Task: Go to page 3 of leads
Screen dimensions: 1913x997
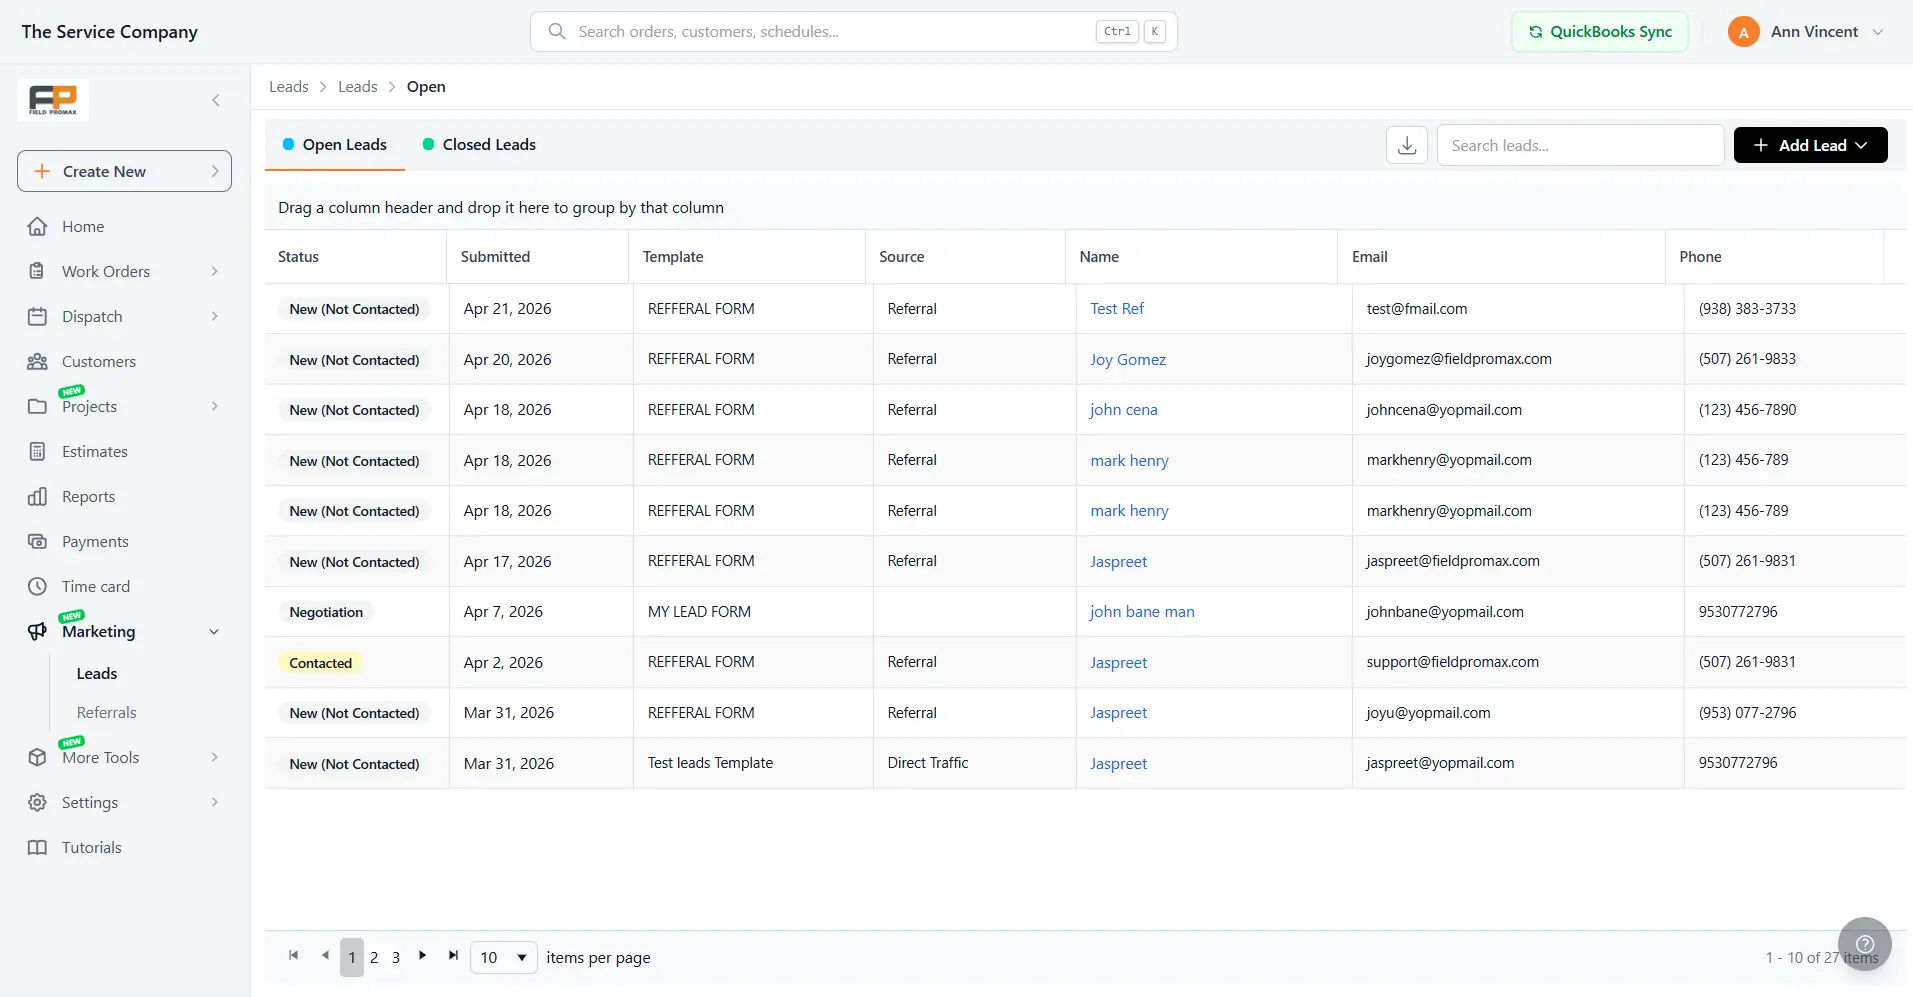Action: (x=396, y=957)
